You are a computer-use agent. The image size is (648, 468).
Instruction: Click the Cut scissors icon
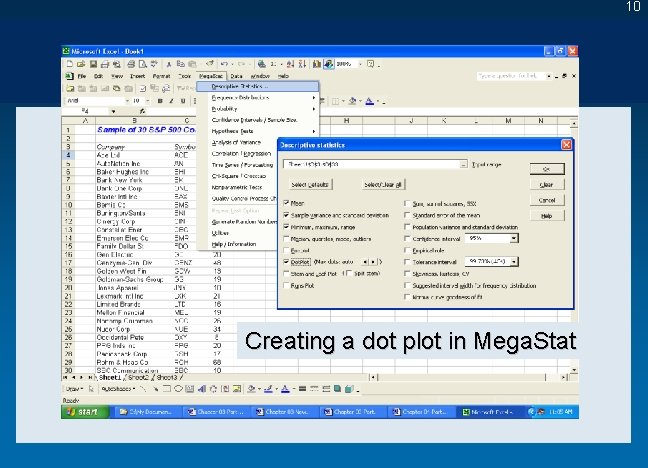[x=169, y=64]
